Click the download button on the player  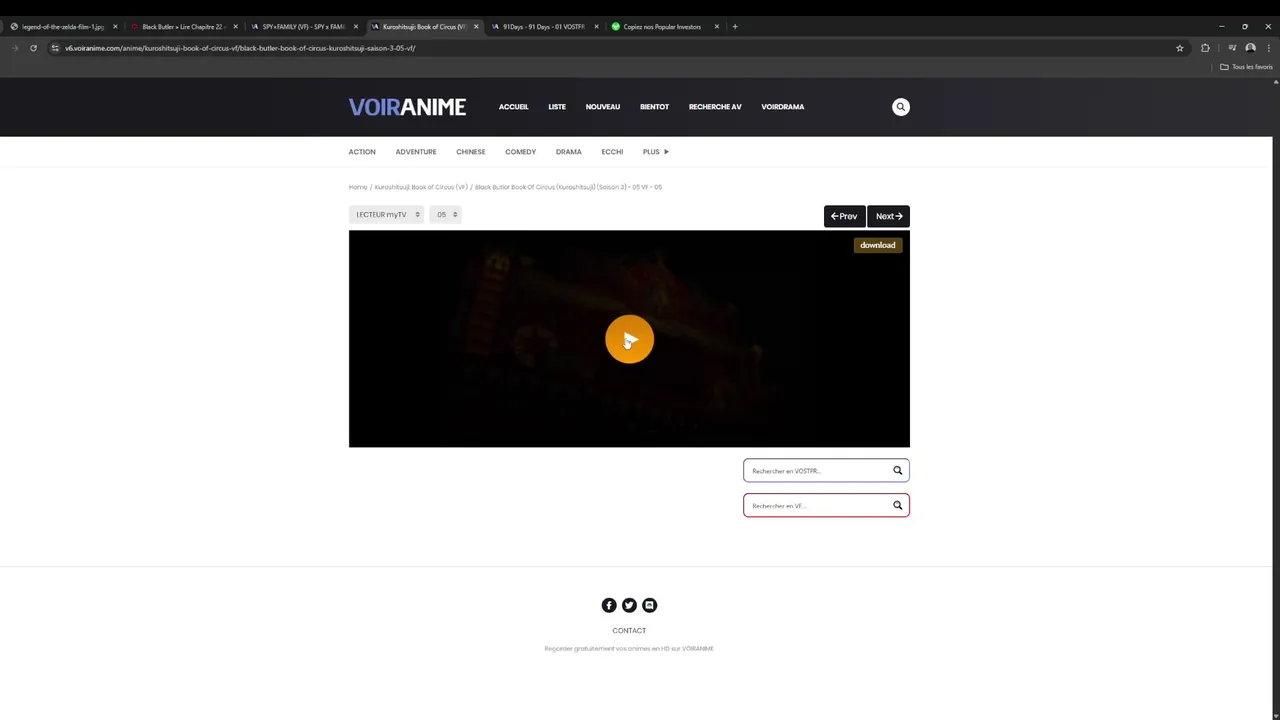pos(878,245)
